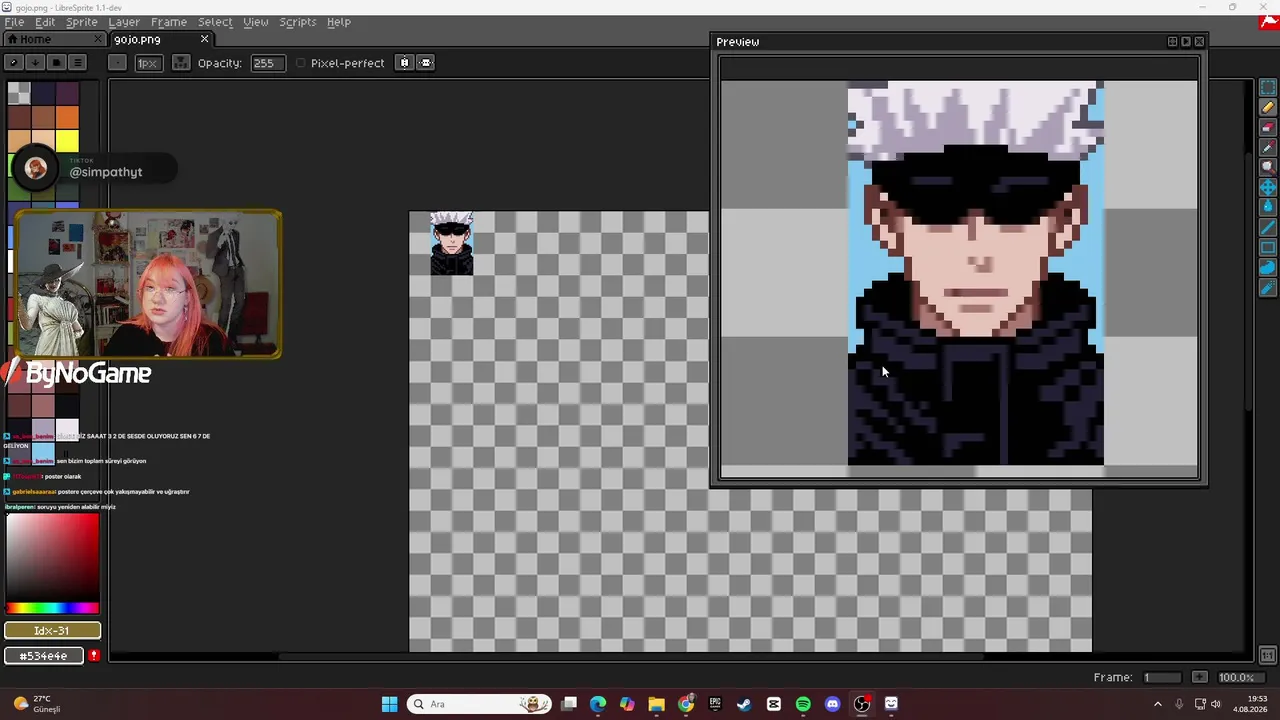
Task: Pick the transparent checkered palette swatch
Action: pyautogui.click(x=19, y=94)
